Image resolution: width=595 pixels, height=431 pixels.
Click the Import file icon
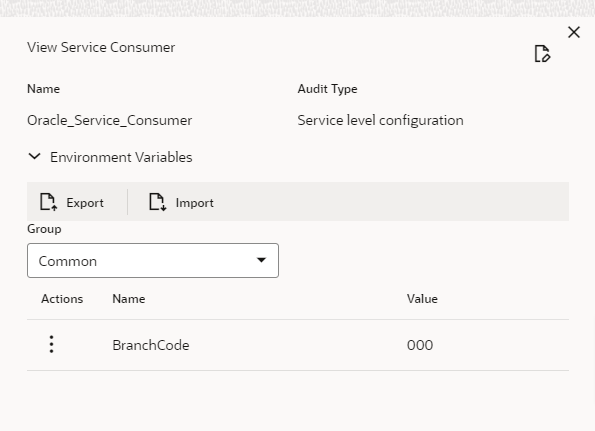[x=157, y=202]
